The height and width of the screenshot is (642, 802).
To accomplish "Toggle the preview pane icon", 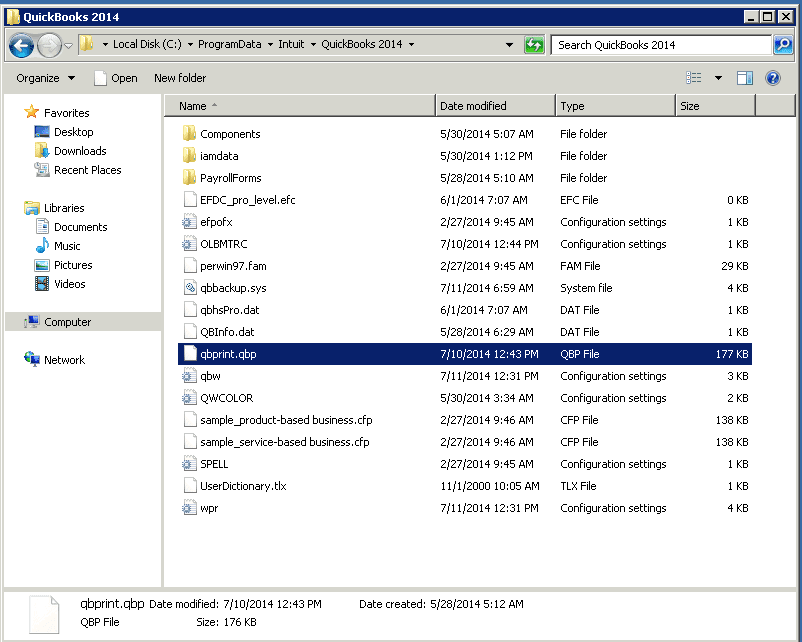I will point(745,78).
